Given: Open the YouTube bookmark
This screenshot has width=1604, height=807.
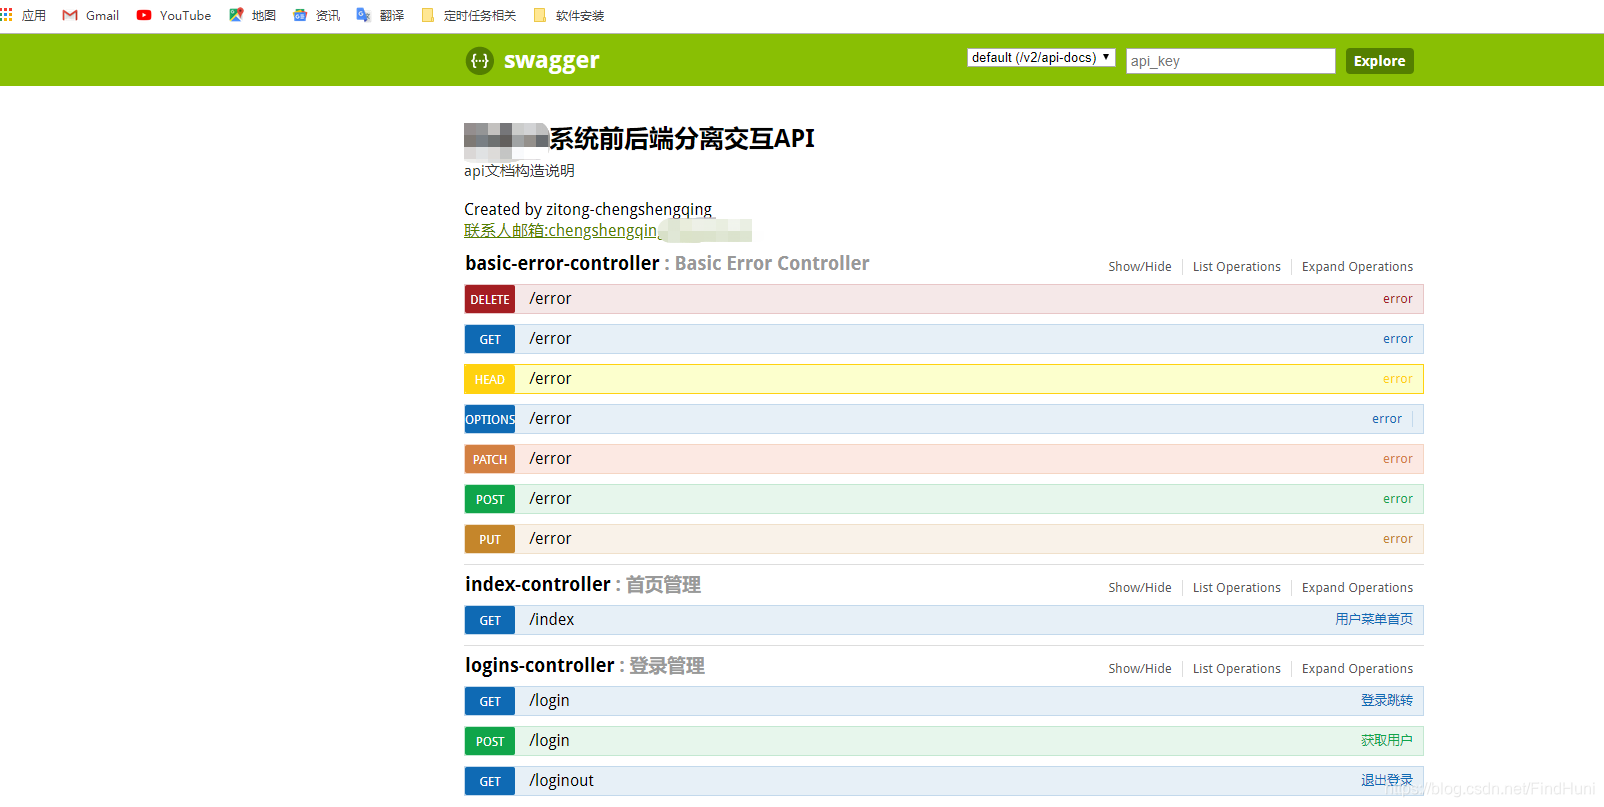Looking at the screenshot, I should point(174,15).
